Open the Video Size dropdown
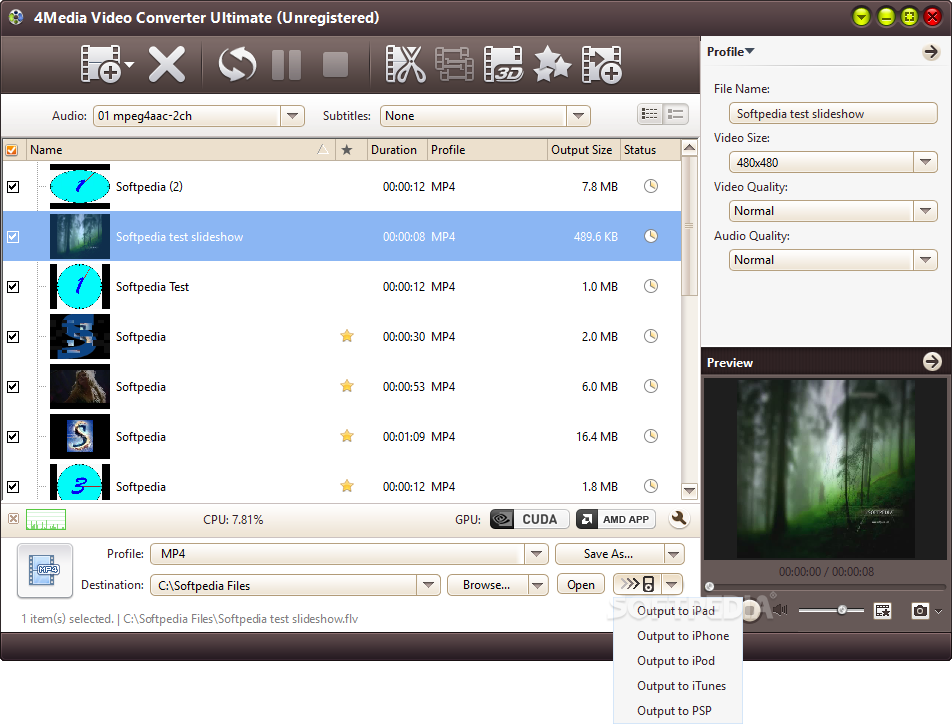 click(x=925, y=162)
